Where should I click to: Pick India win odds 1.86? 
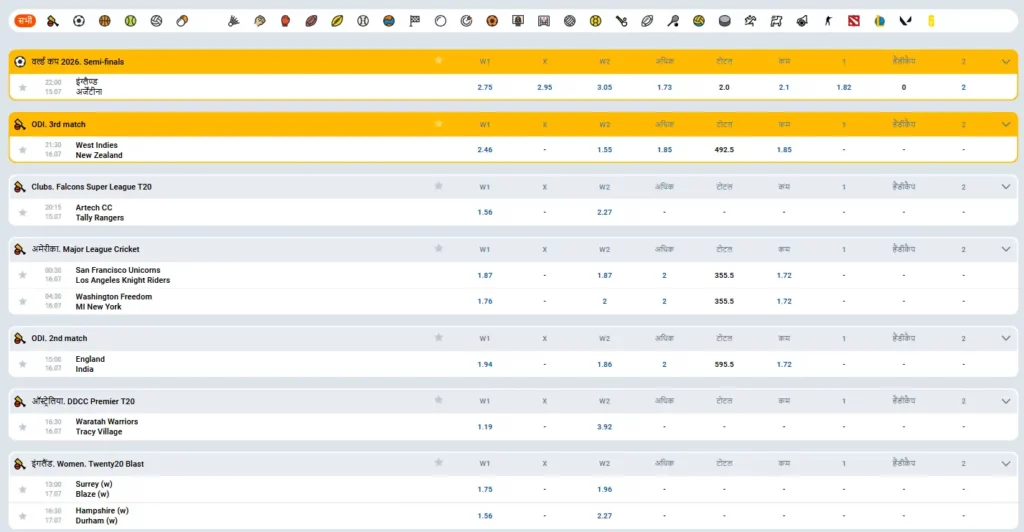click(x=605, y=364)
